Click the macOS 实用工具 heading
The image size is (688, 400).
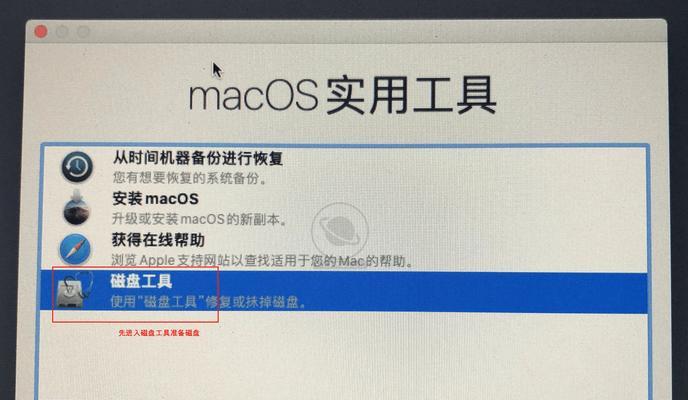click(342, 95)
